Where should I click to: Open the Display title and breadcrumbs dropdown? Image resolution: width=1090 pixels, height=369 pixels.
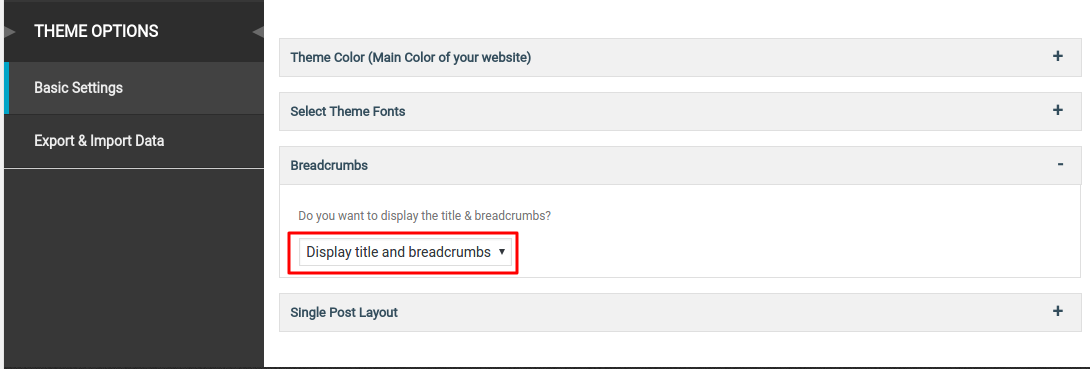point(405,252)
